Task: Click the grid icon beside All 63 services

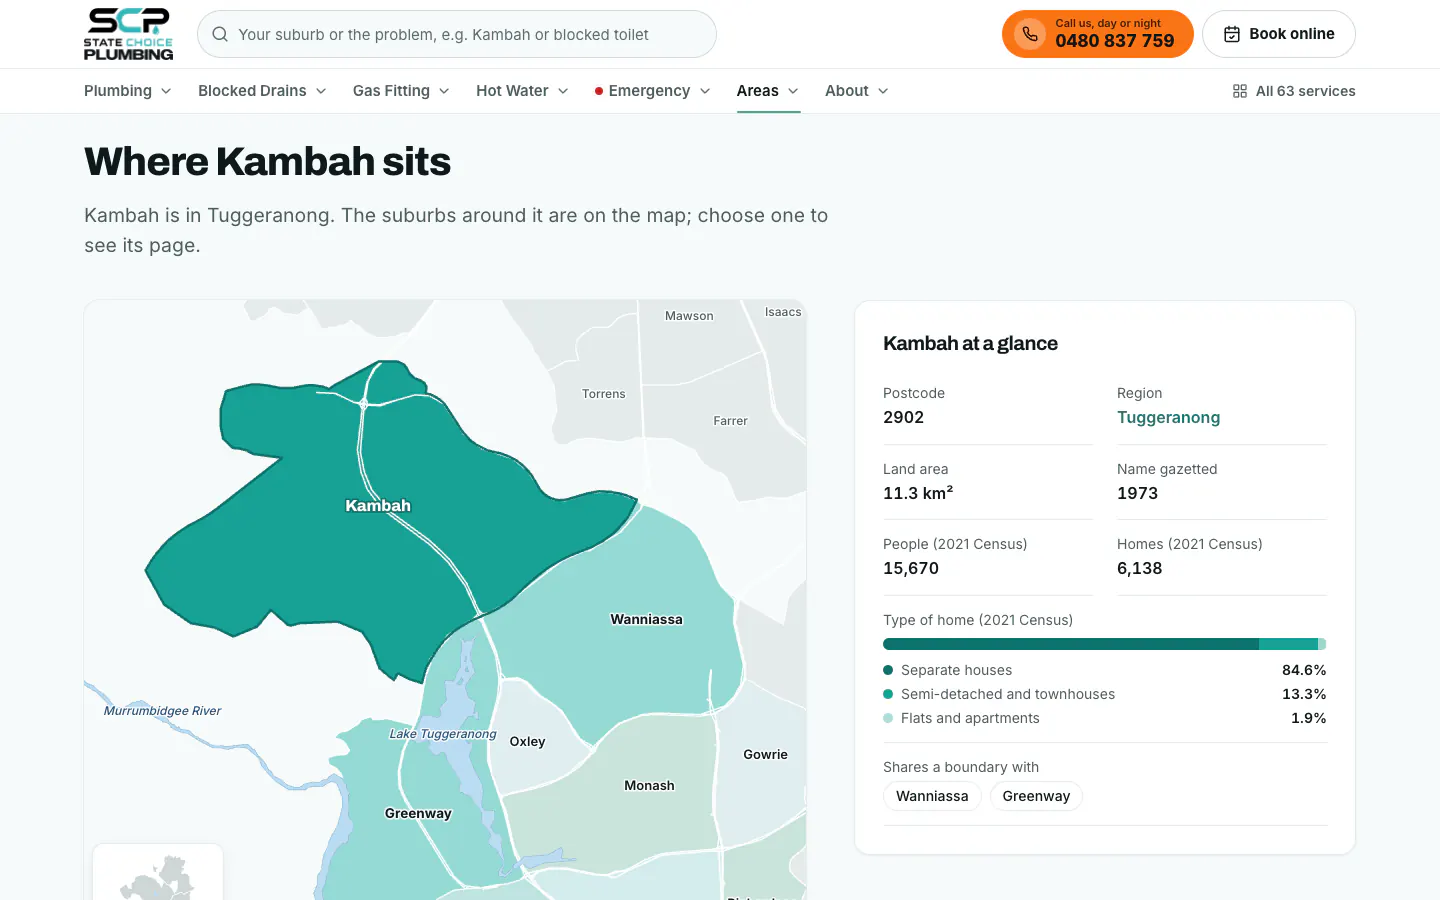Action: [1240, 91]
